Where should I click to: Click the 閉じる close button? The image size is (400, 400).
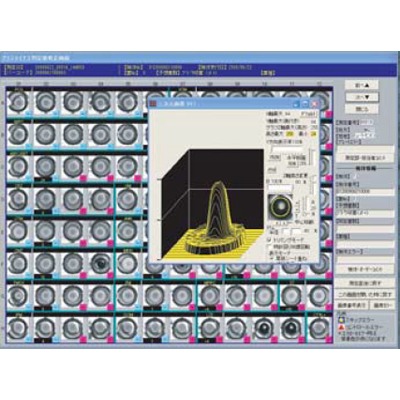coord(362,109)
